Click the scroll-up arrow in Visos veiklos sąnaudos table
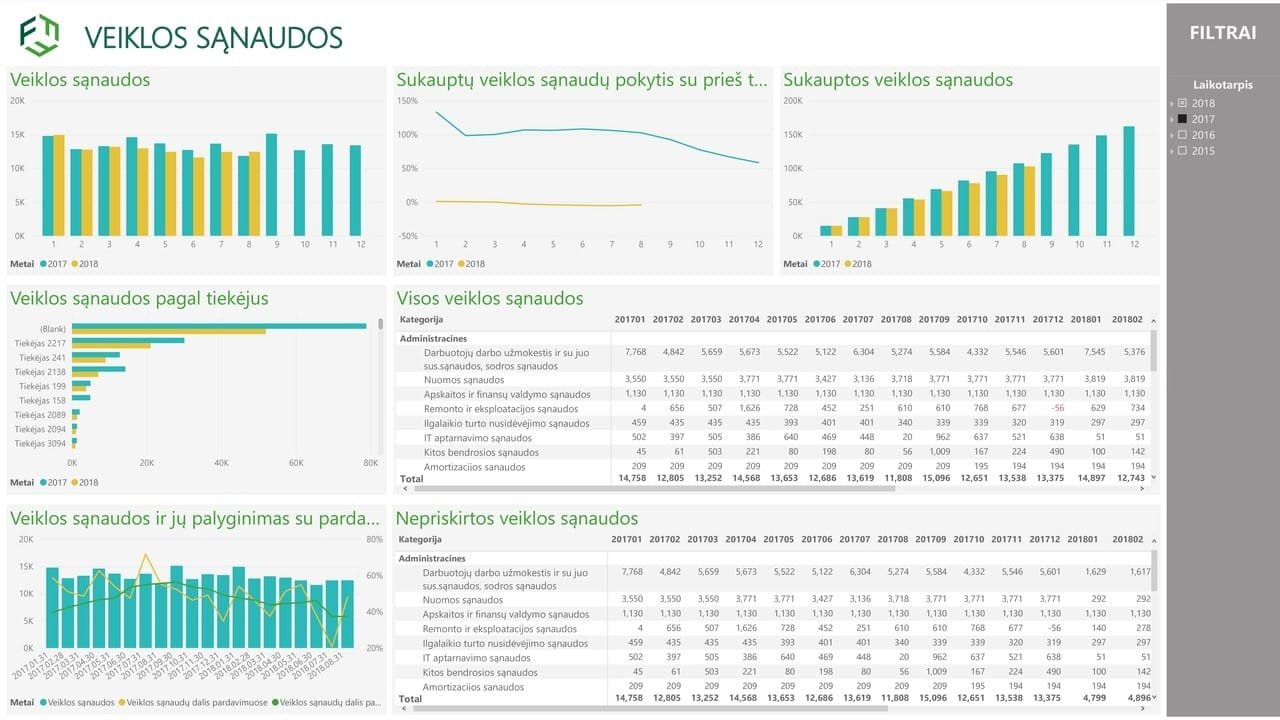1280x720 pixels. pos(1154,322)
